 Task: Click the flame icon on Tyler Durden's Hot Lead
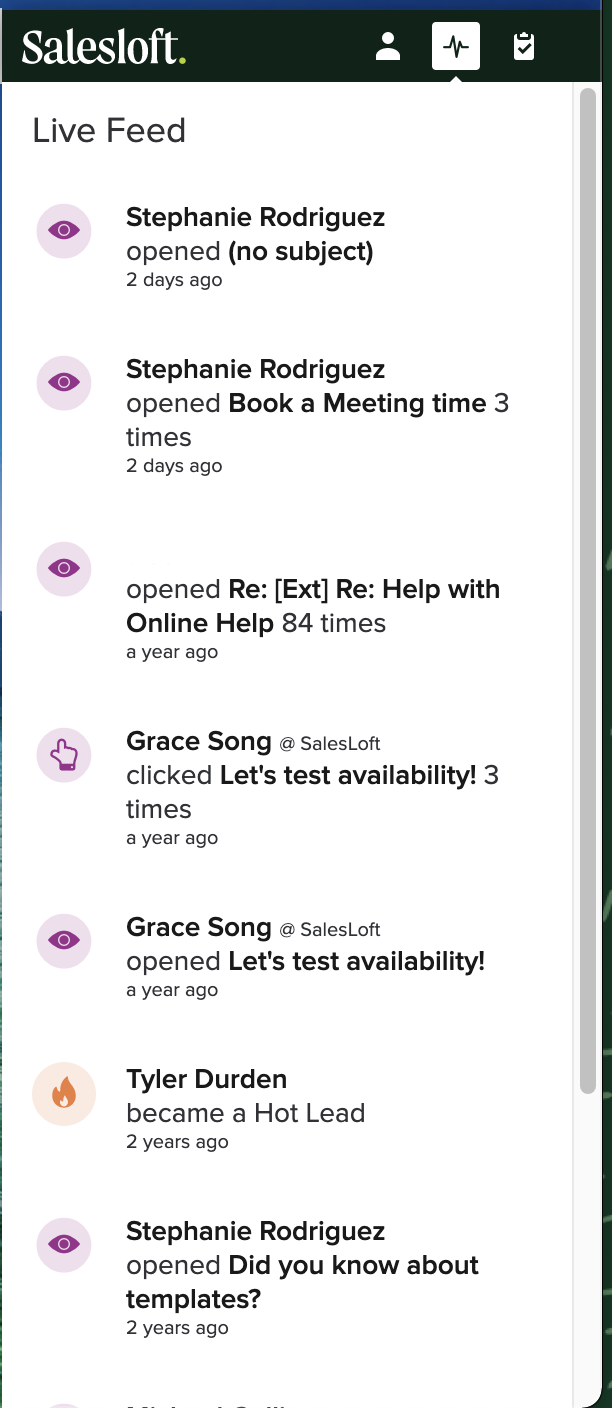[x=63, y=1093]
